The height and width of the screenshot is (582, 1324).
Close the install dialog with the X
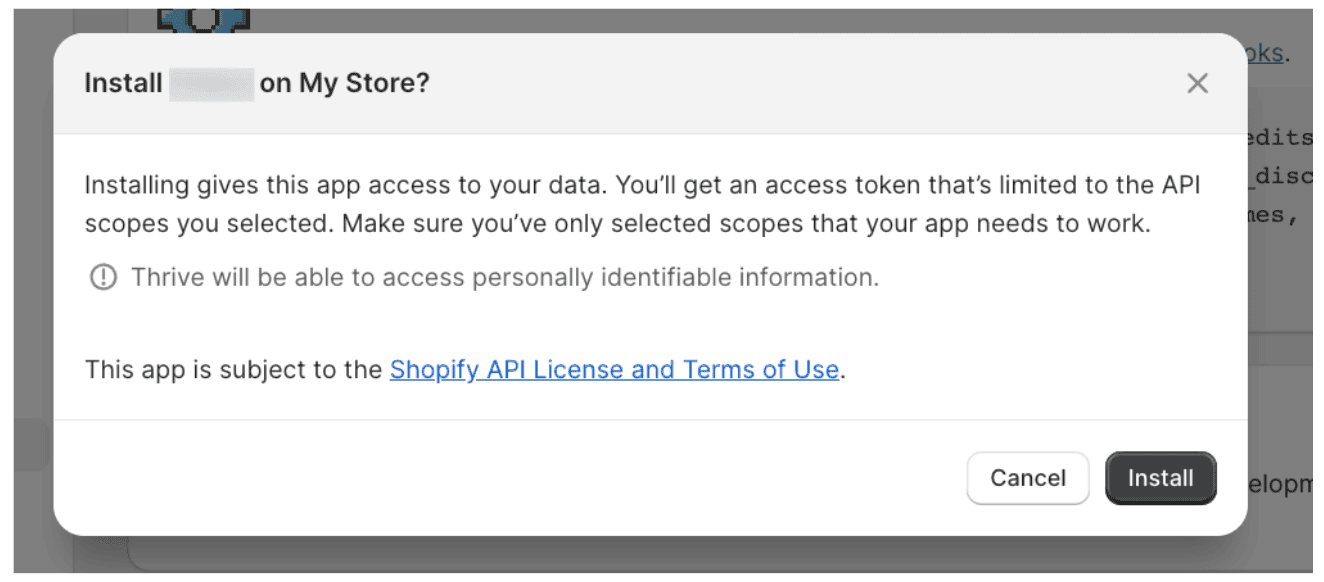(1197, 84)
